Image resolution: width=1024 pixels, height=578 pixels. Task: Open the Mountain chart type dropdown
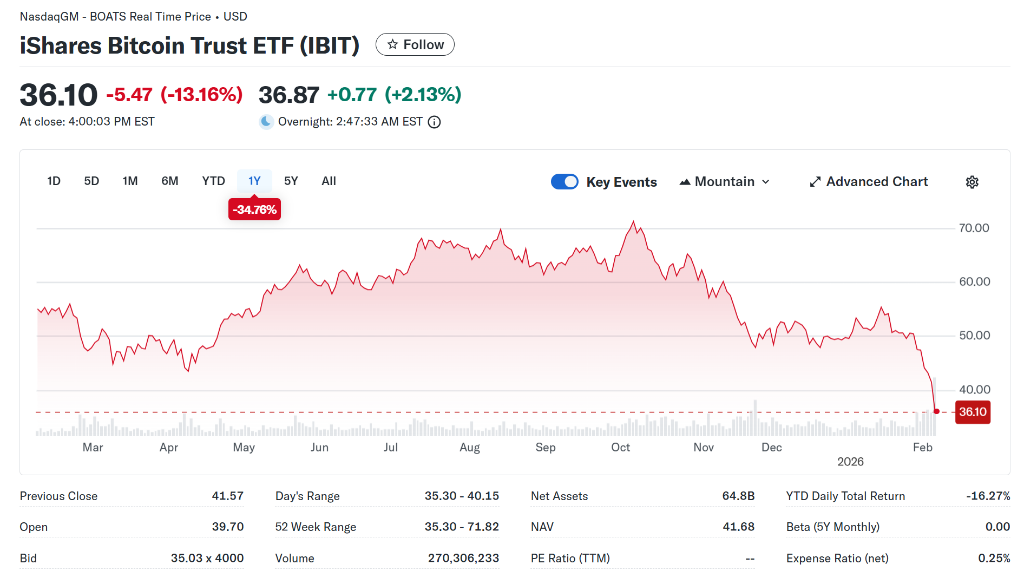[x=725, y=182]
